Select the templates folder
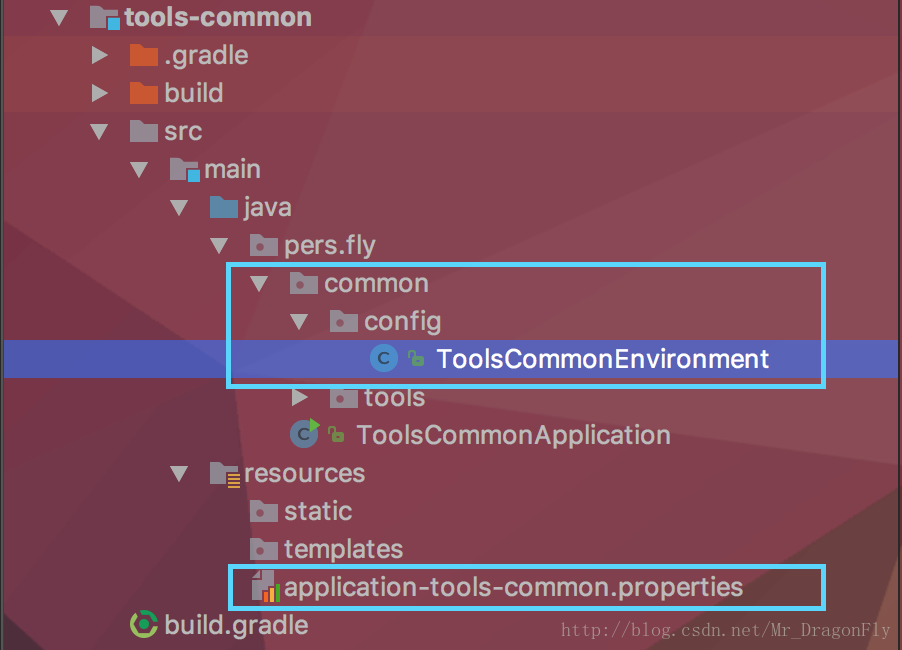 point(343,549)
